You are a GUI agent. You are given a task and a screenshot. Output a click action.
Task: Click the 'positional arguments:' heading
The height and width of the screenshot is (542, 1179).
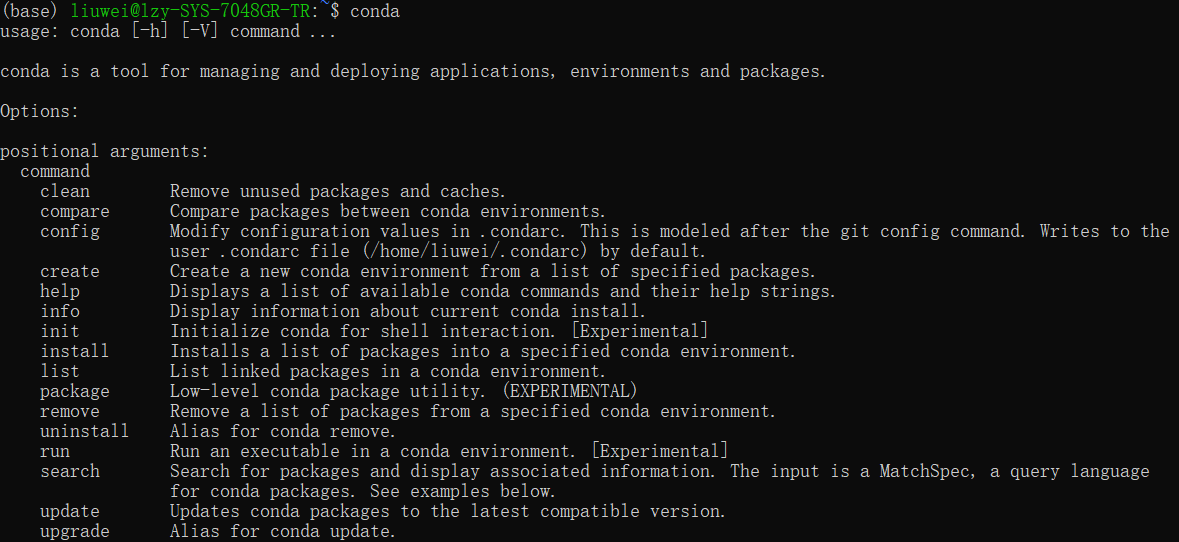point(105,152)
